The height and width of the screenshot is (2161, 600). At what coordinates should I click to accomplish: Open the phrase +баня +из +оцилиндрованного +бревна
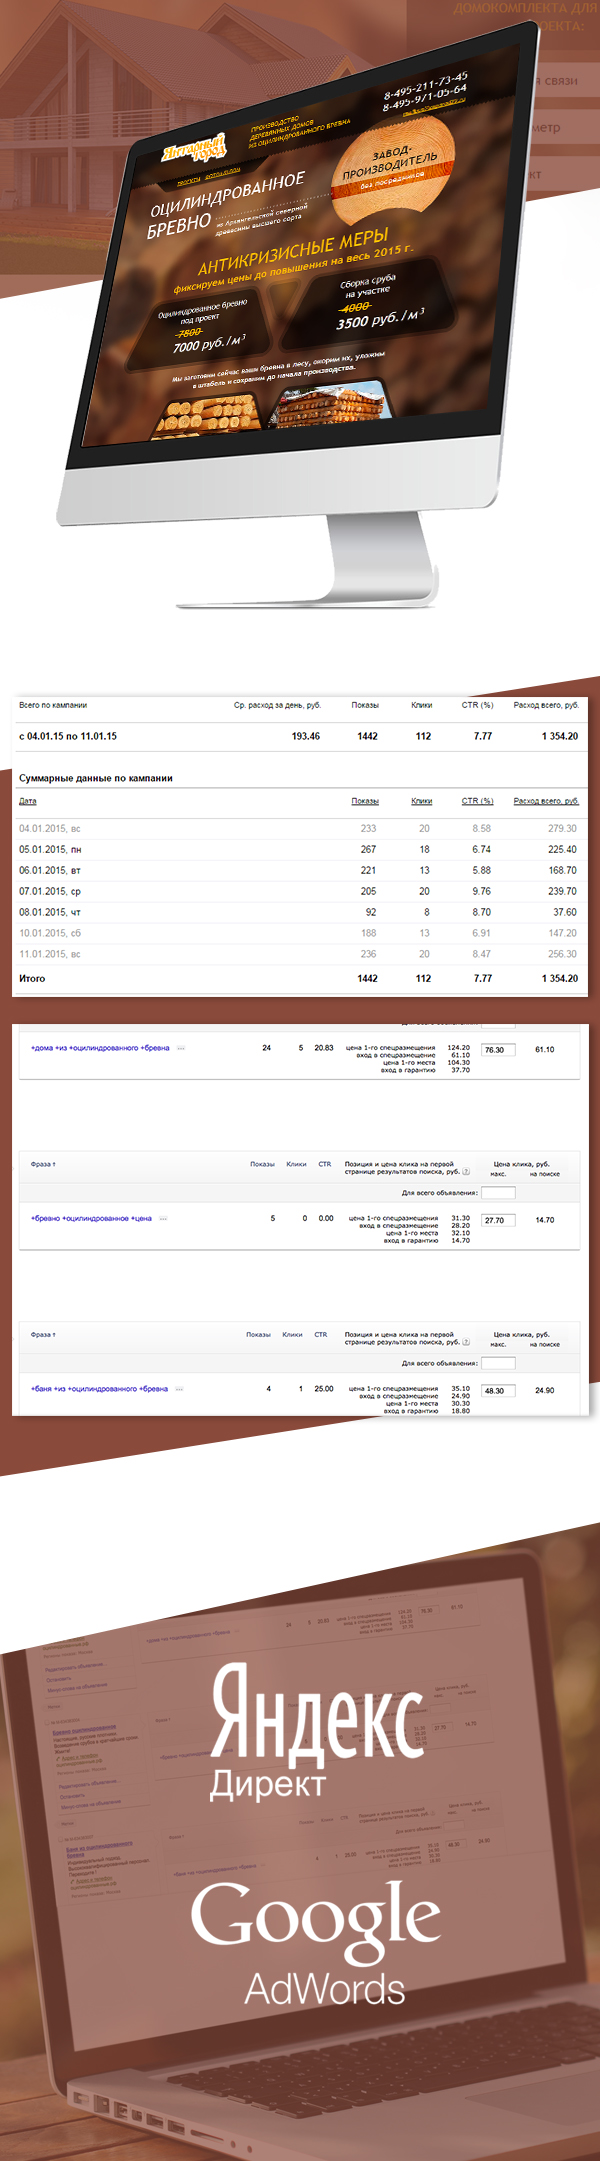99,1389
